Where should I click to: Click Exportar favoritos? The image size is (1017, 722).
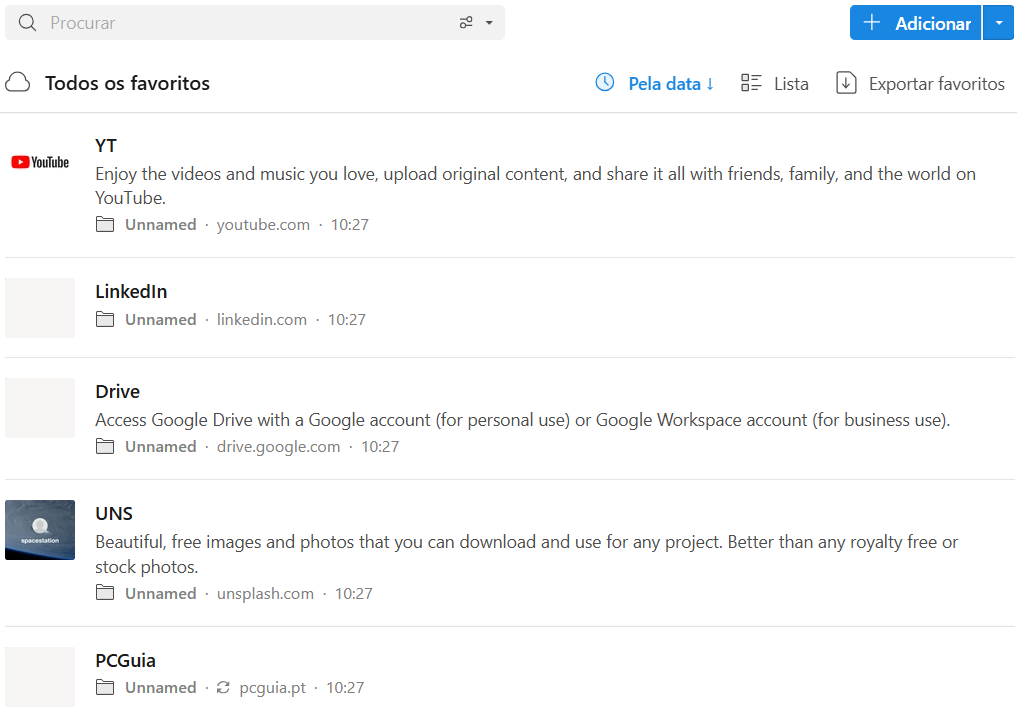[936, 84]
